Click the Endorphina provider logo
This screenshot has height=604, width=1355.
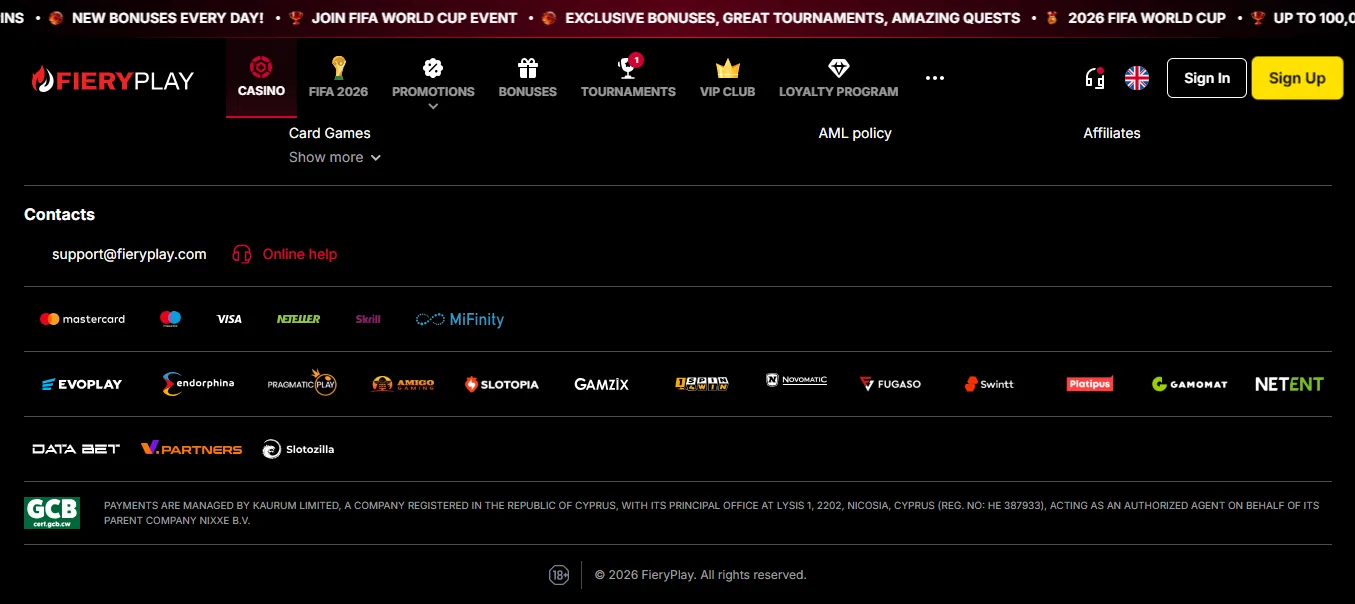(x=198, y=384)
